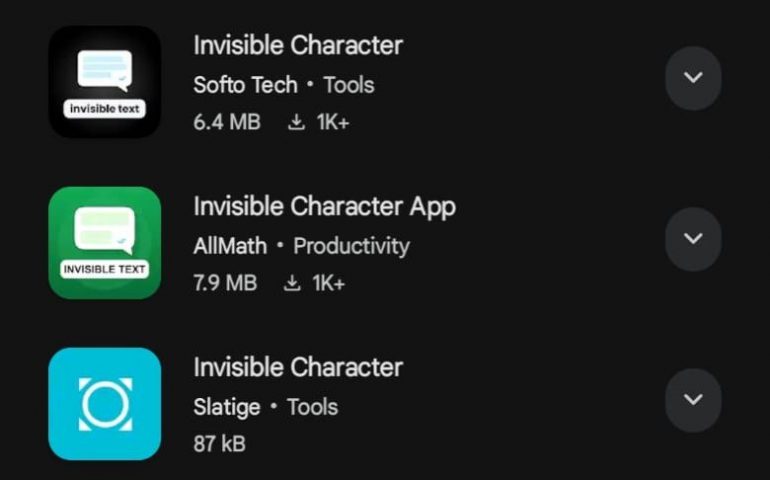Open the Softo Tech Invisible Character title
The width and height of the screenshot is (770, 480).
(298, 45)
